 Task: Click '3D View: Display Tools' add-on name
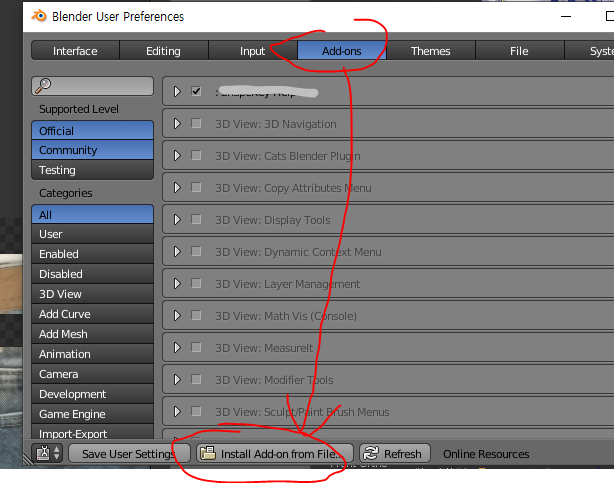point(273,220)
